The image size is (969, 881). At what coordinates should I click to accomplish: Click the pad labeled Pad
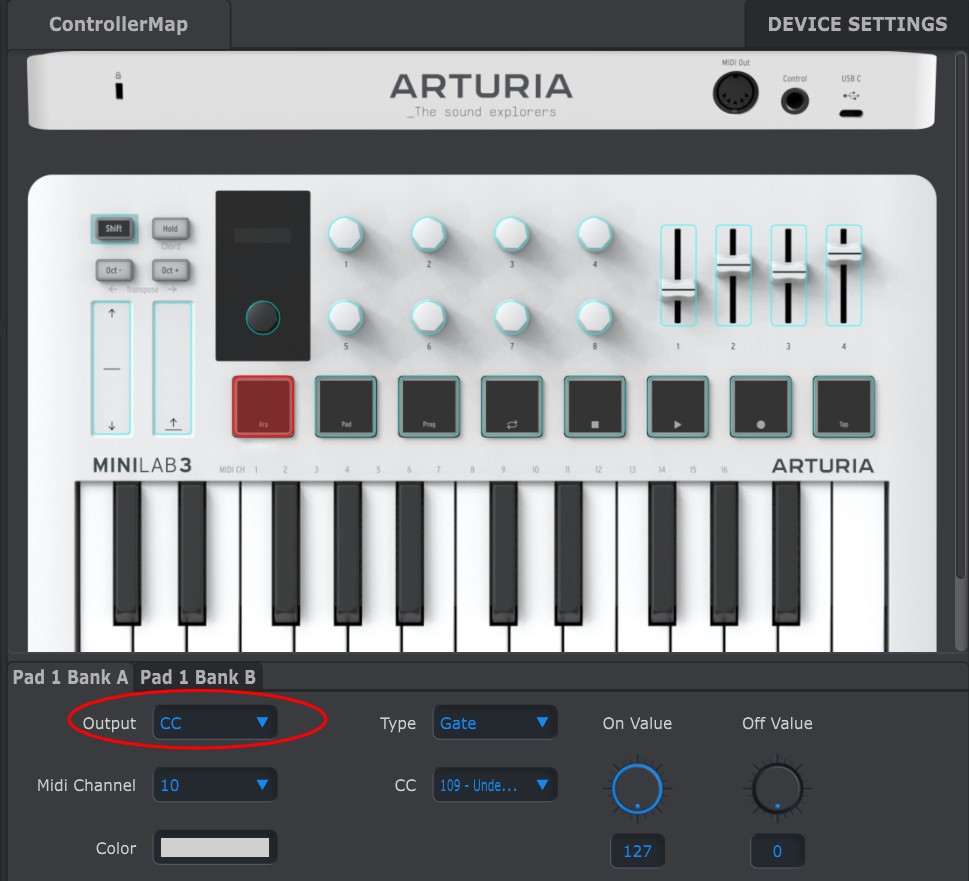click(346, 406)
